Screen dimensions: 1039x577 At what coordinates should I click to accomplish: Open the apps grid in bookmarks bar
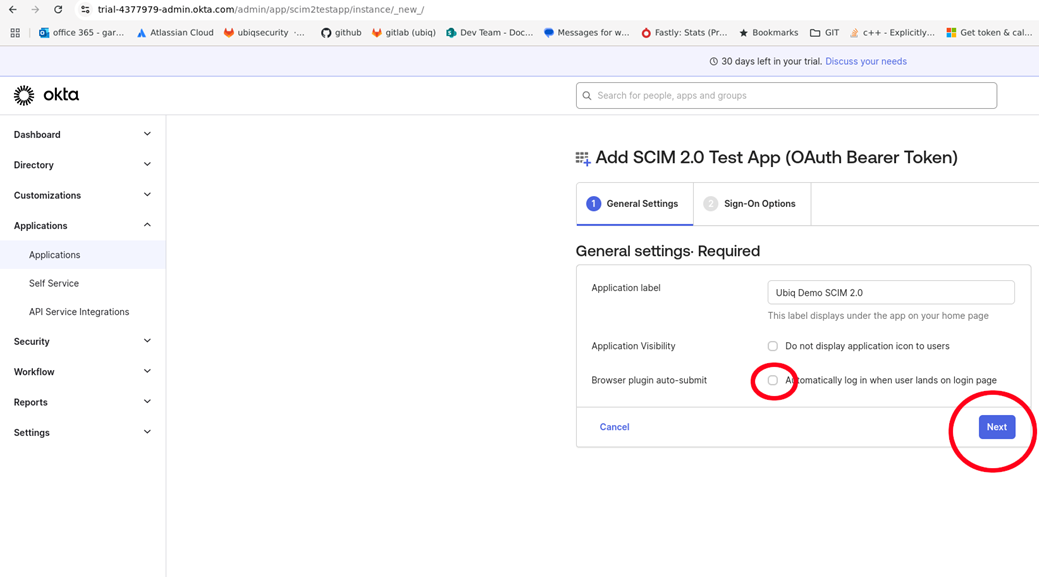click(15, 32)
